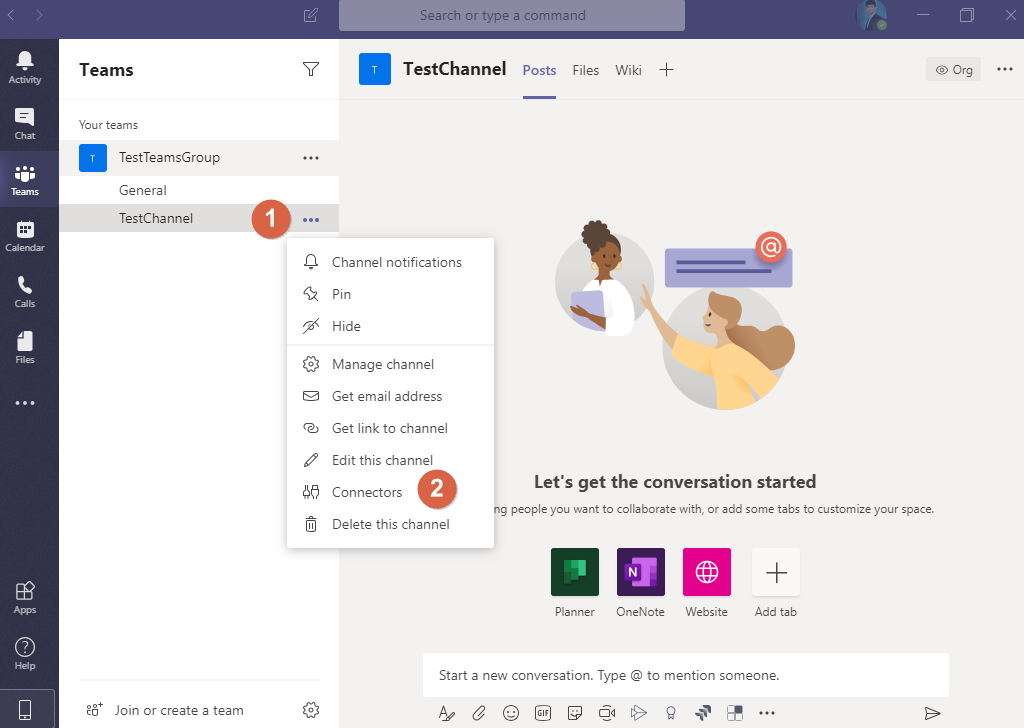
Task: Open the profile avatar menu
Action: click(x=871, y=15)
